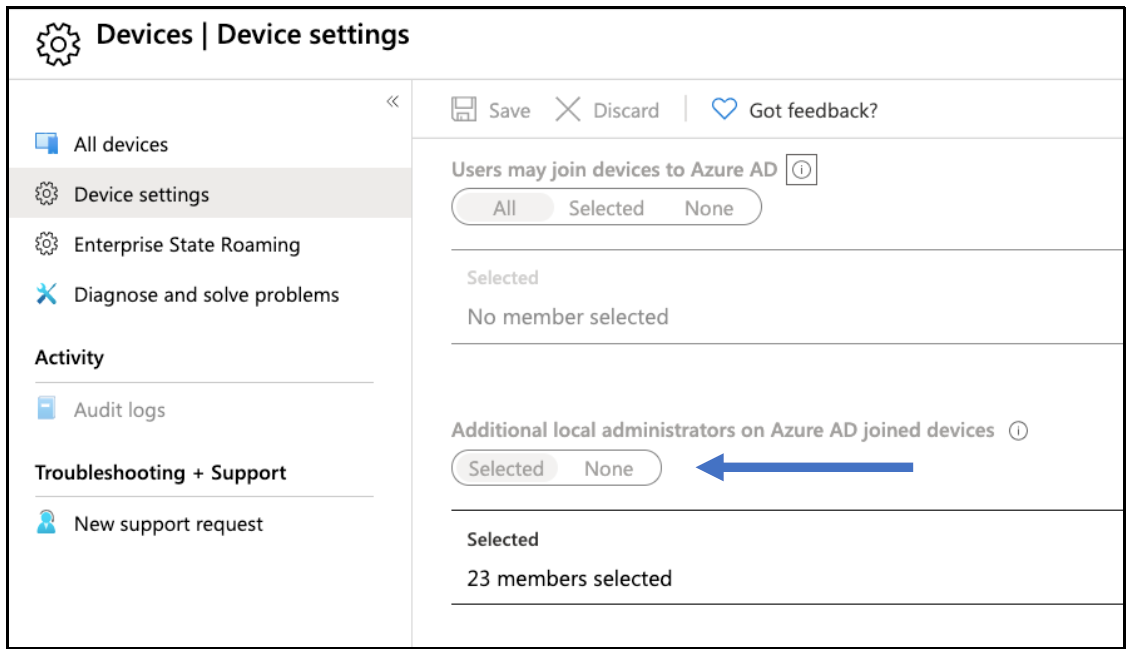Select All for users joining devices
The width and height of the screenshot is (1137, 658).
pos(505,208)
